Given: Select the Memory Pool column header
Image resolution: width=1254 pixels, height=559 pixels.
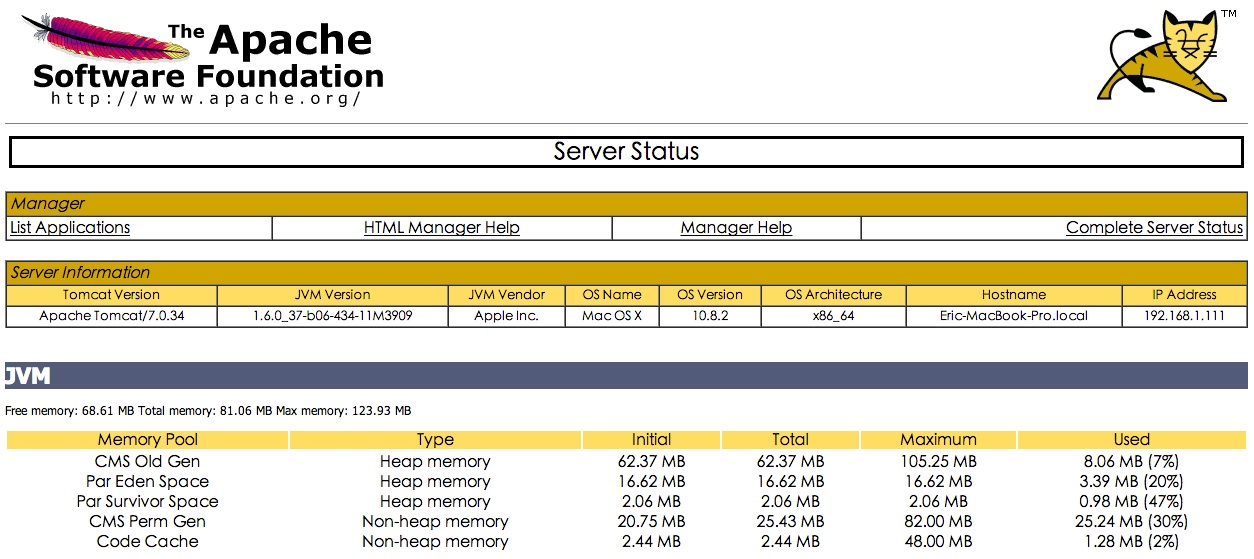Looking at the screenshot, I should (148, 440).
